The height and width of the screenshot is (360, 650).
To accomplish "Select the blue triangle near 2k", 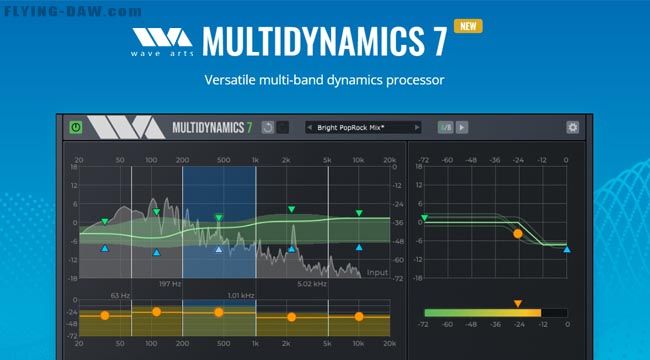I will 291,249.
